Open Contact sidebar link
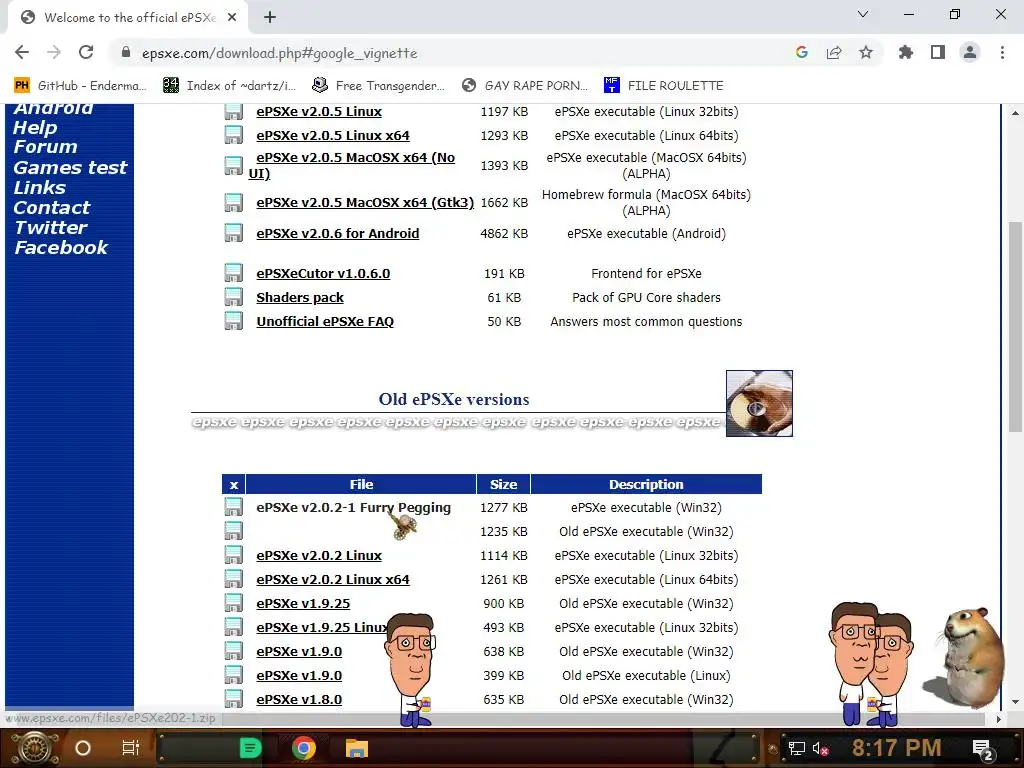Screen dimensions: 1024x768 tap(52, 208)
